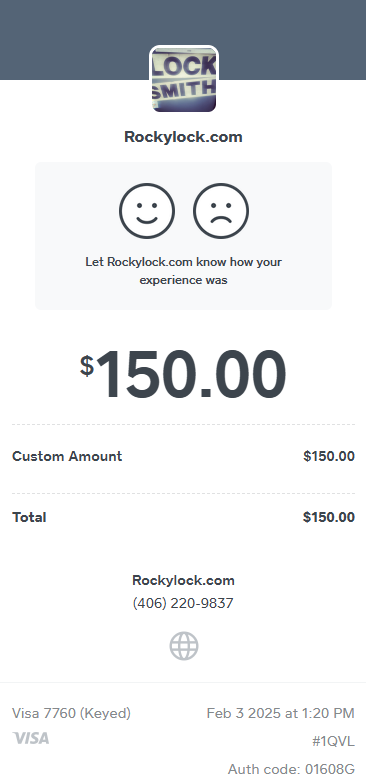The width and height of the screenshot is (366, 783).
Task: Click Rockylock.com name above phone number
Action: pyautogui.click(x=183, y=580)
